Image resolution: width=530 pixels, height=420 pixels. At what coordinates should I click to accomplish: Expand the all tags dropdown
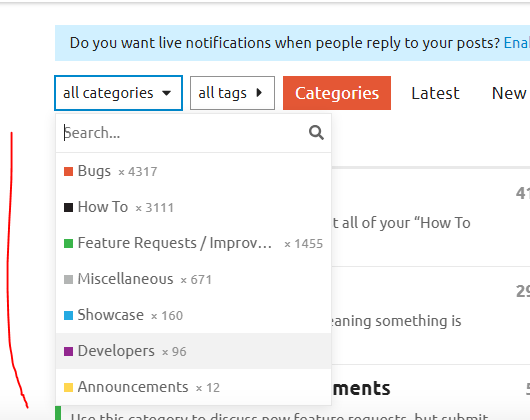tap(232, 93)
